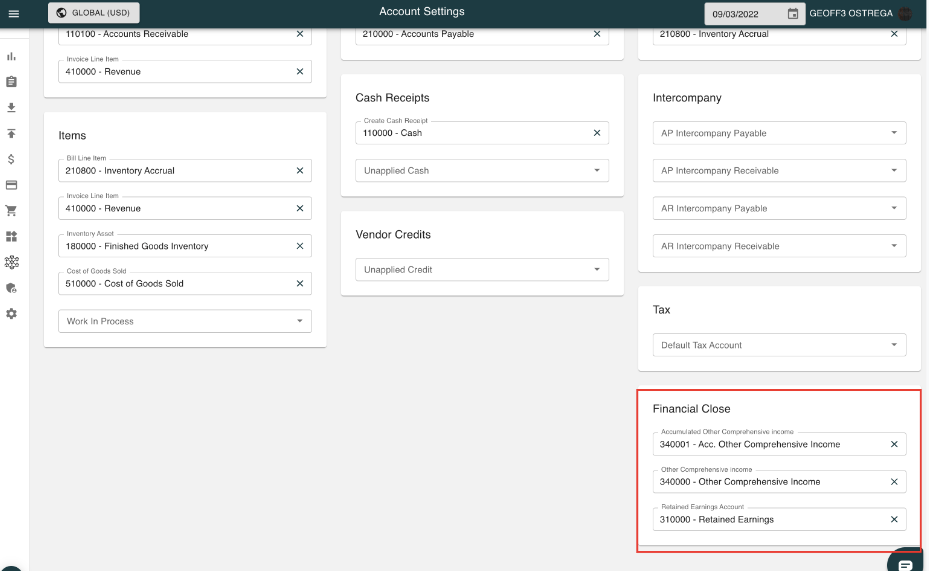Open the AP Intercompany Receivable dropdown
Screen dimensions: 929x571
779,171
